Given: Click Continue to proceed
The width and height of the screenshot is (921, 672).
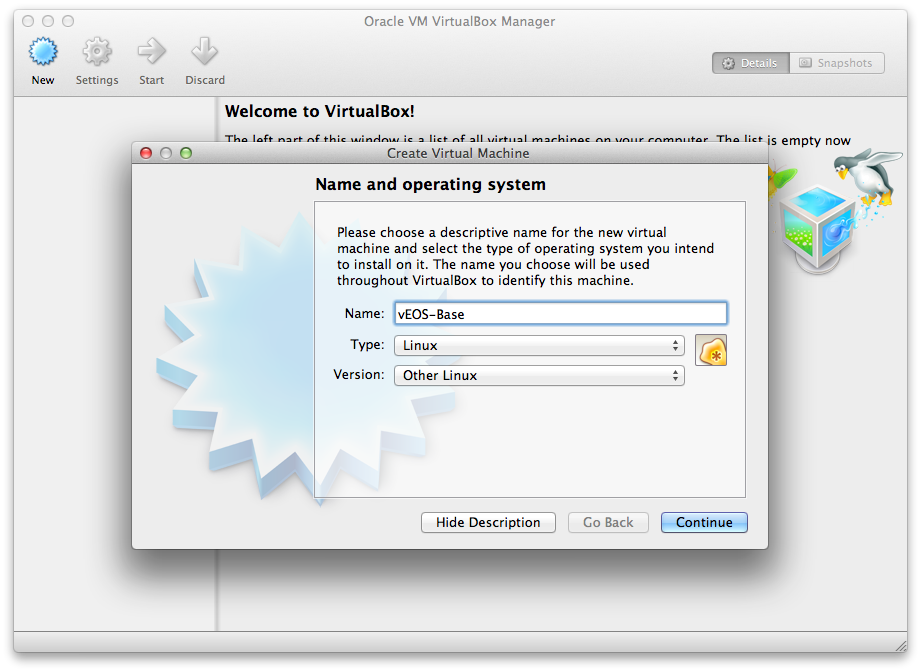Looking at the screenshot, I should pyautogui.click(x=704, y=522).
